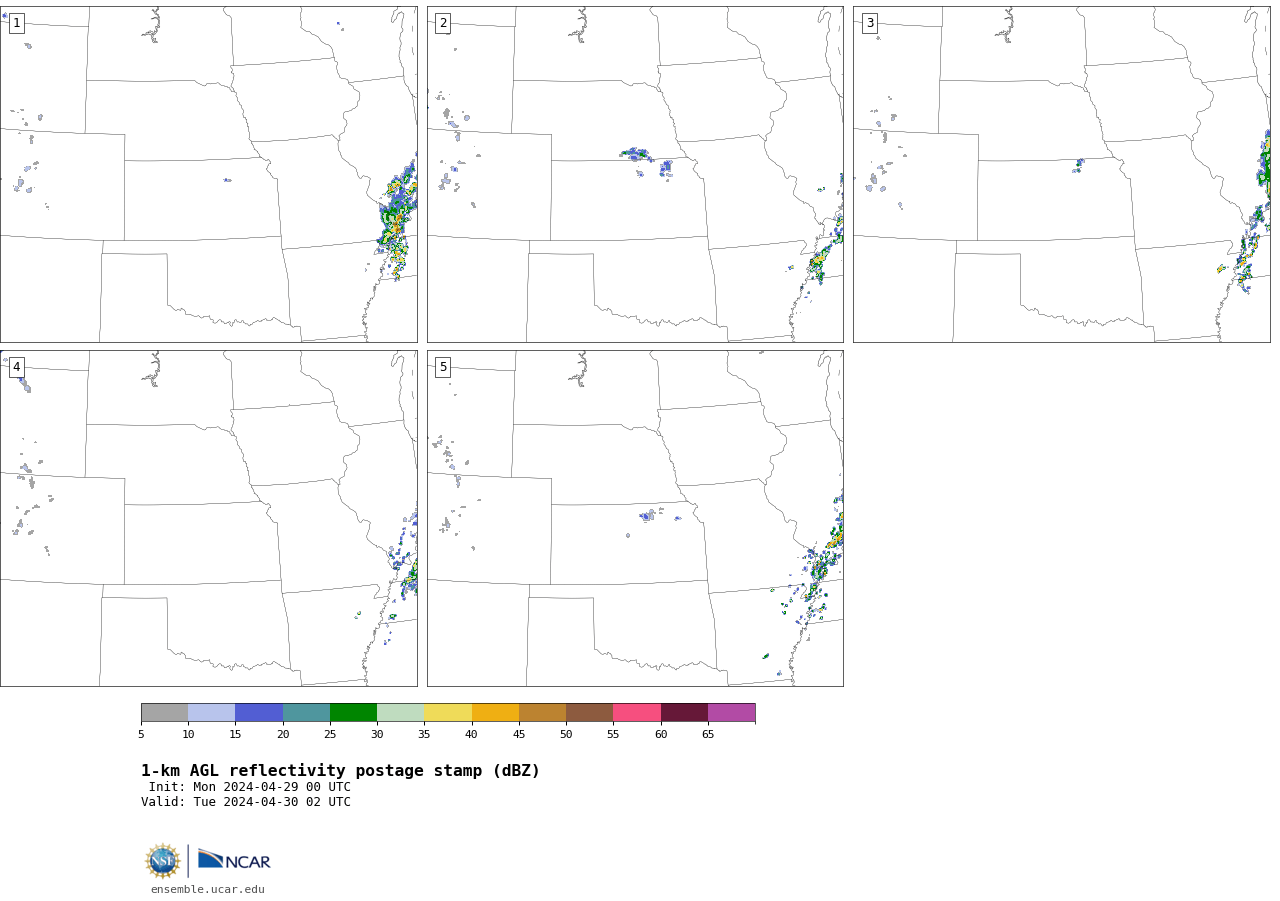Open ensemble member 5 reflectivity panel

pos(635,518)
